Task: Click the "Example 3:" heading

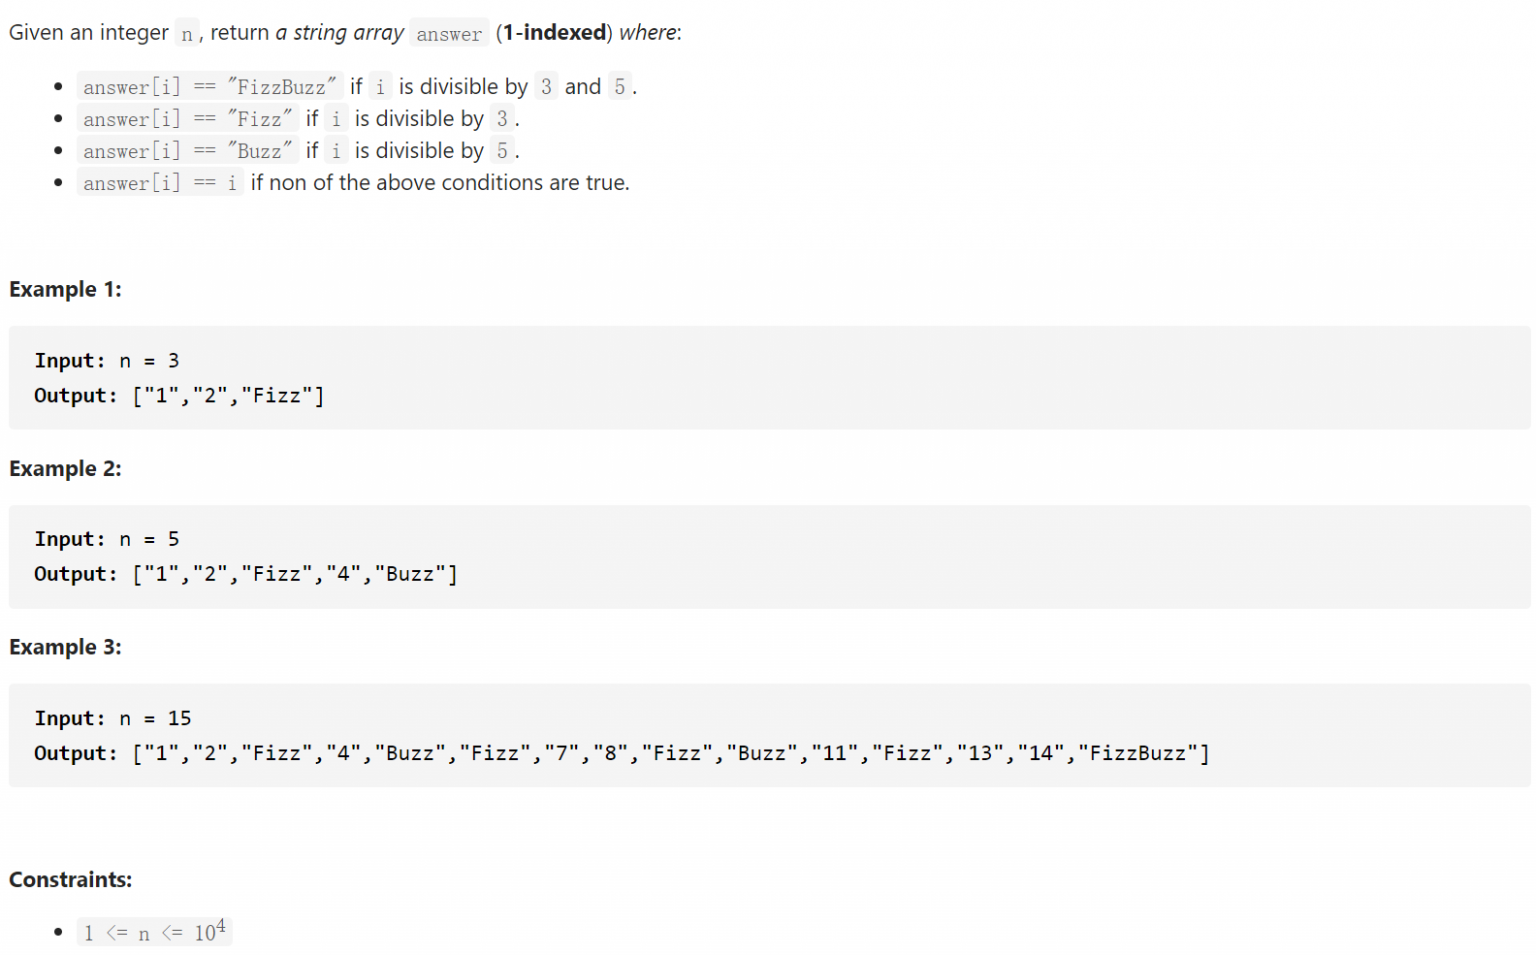Action: pyautogui.click(x=65, y=648)
